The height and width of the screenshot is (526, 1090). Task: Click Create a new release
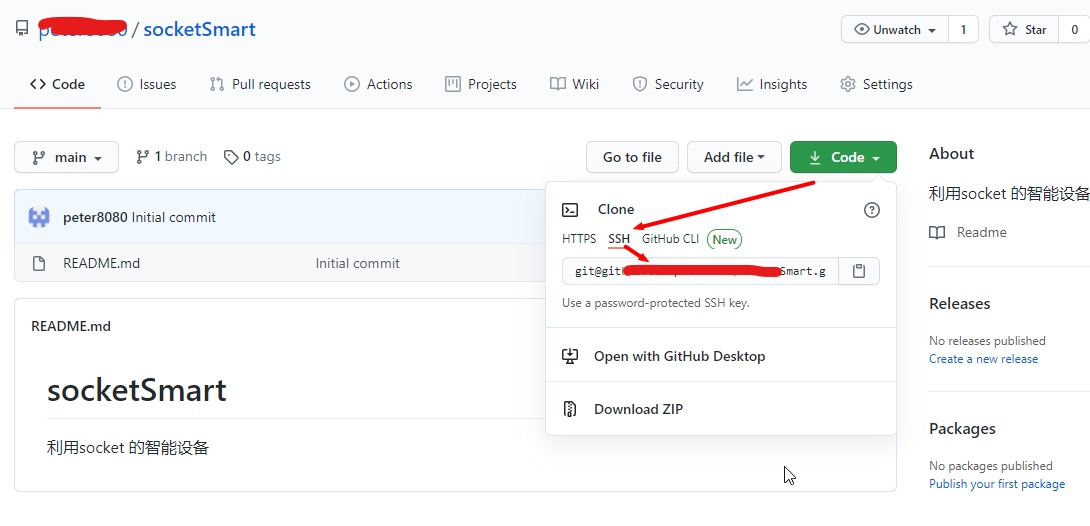tap(984, 359)
